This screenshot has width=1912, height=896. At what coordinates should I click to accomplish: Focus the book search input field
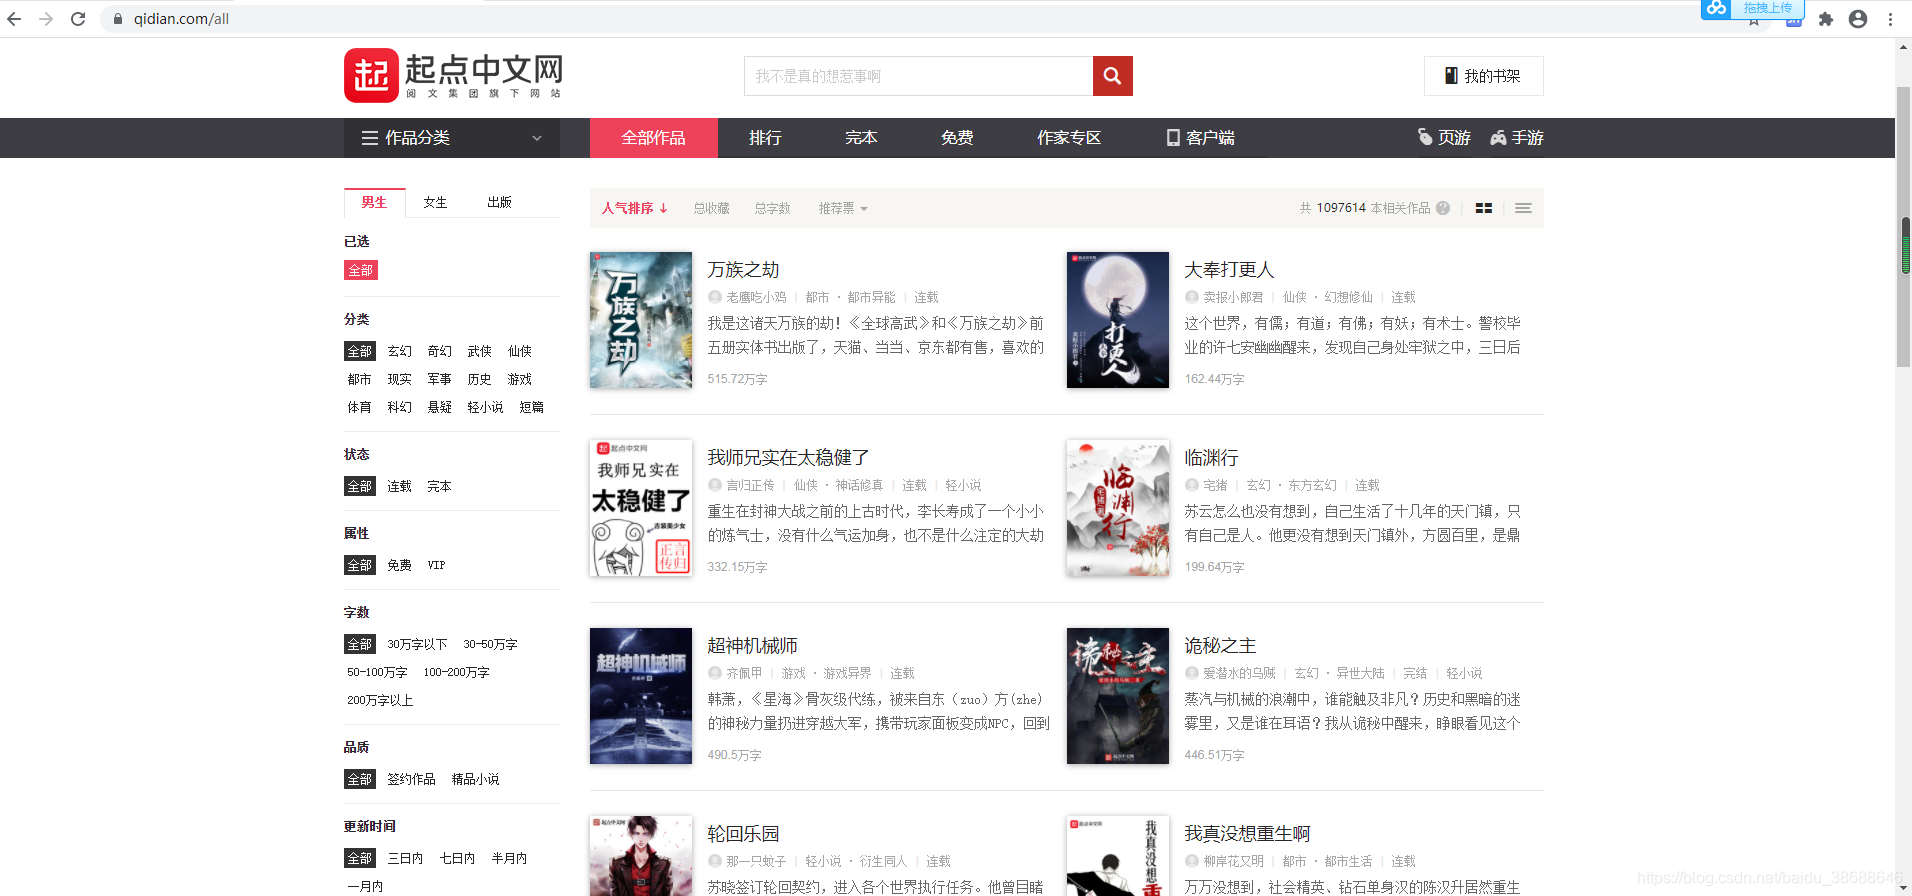click(x=918, y=76)
